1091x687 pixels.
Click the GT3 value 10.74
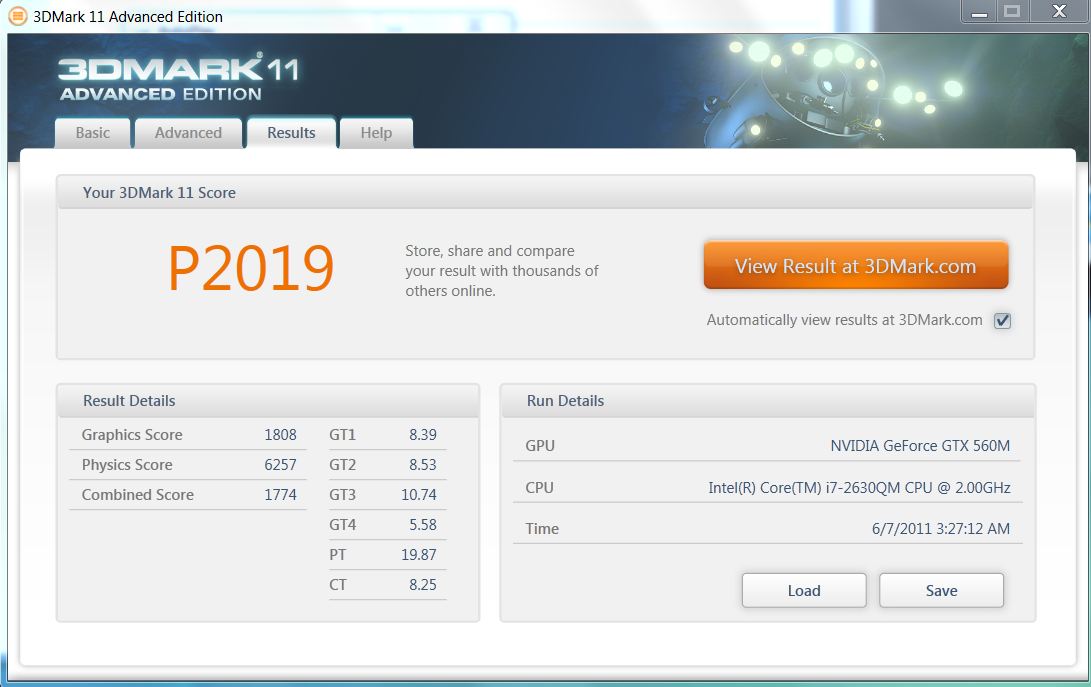419,495
